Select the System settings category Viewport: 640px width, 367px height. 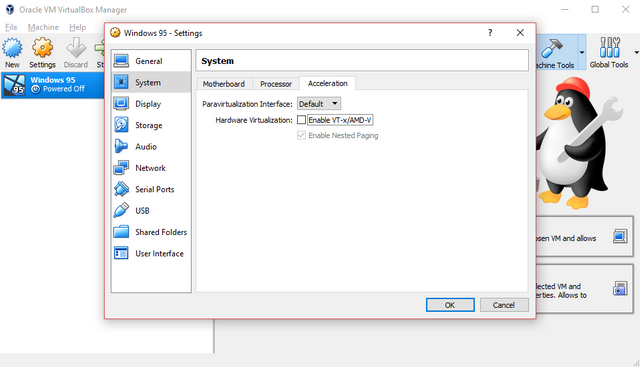(151, 82)
